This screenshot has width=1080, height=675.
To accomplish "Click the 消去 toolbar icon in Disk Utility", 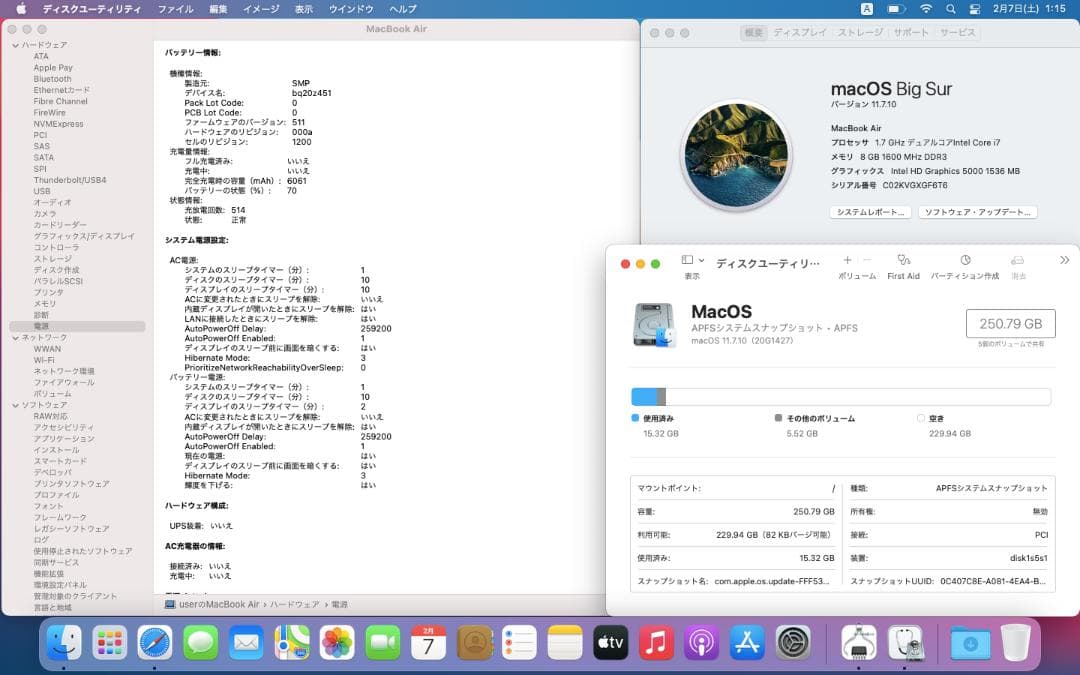I will [1017, 260].
